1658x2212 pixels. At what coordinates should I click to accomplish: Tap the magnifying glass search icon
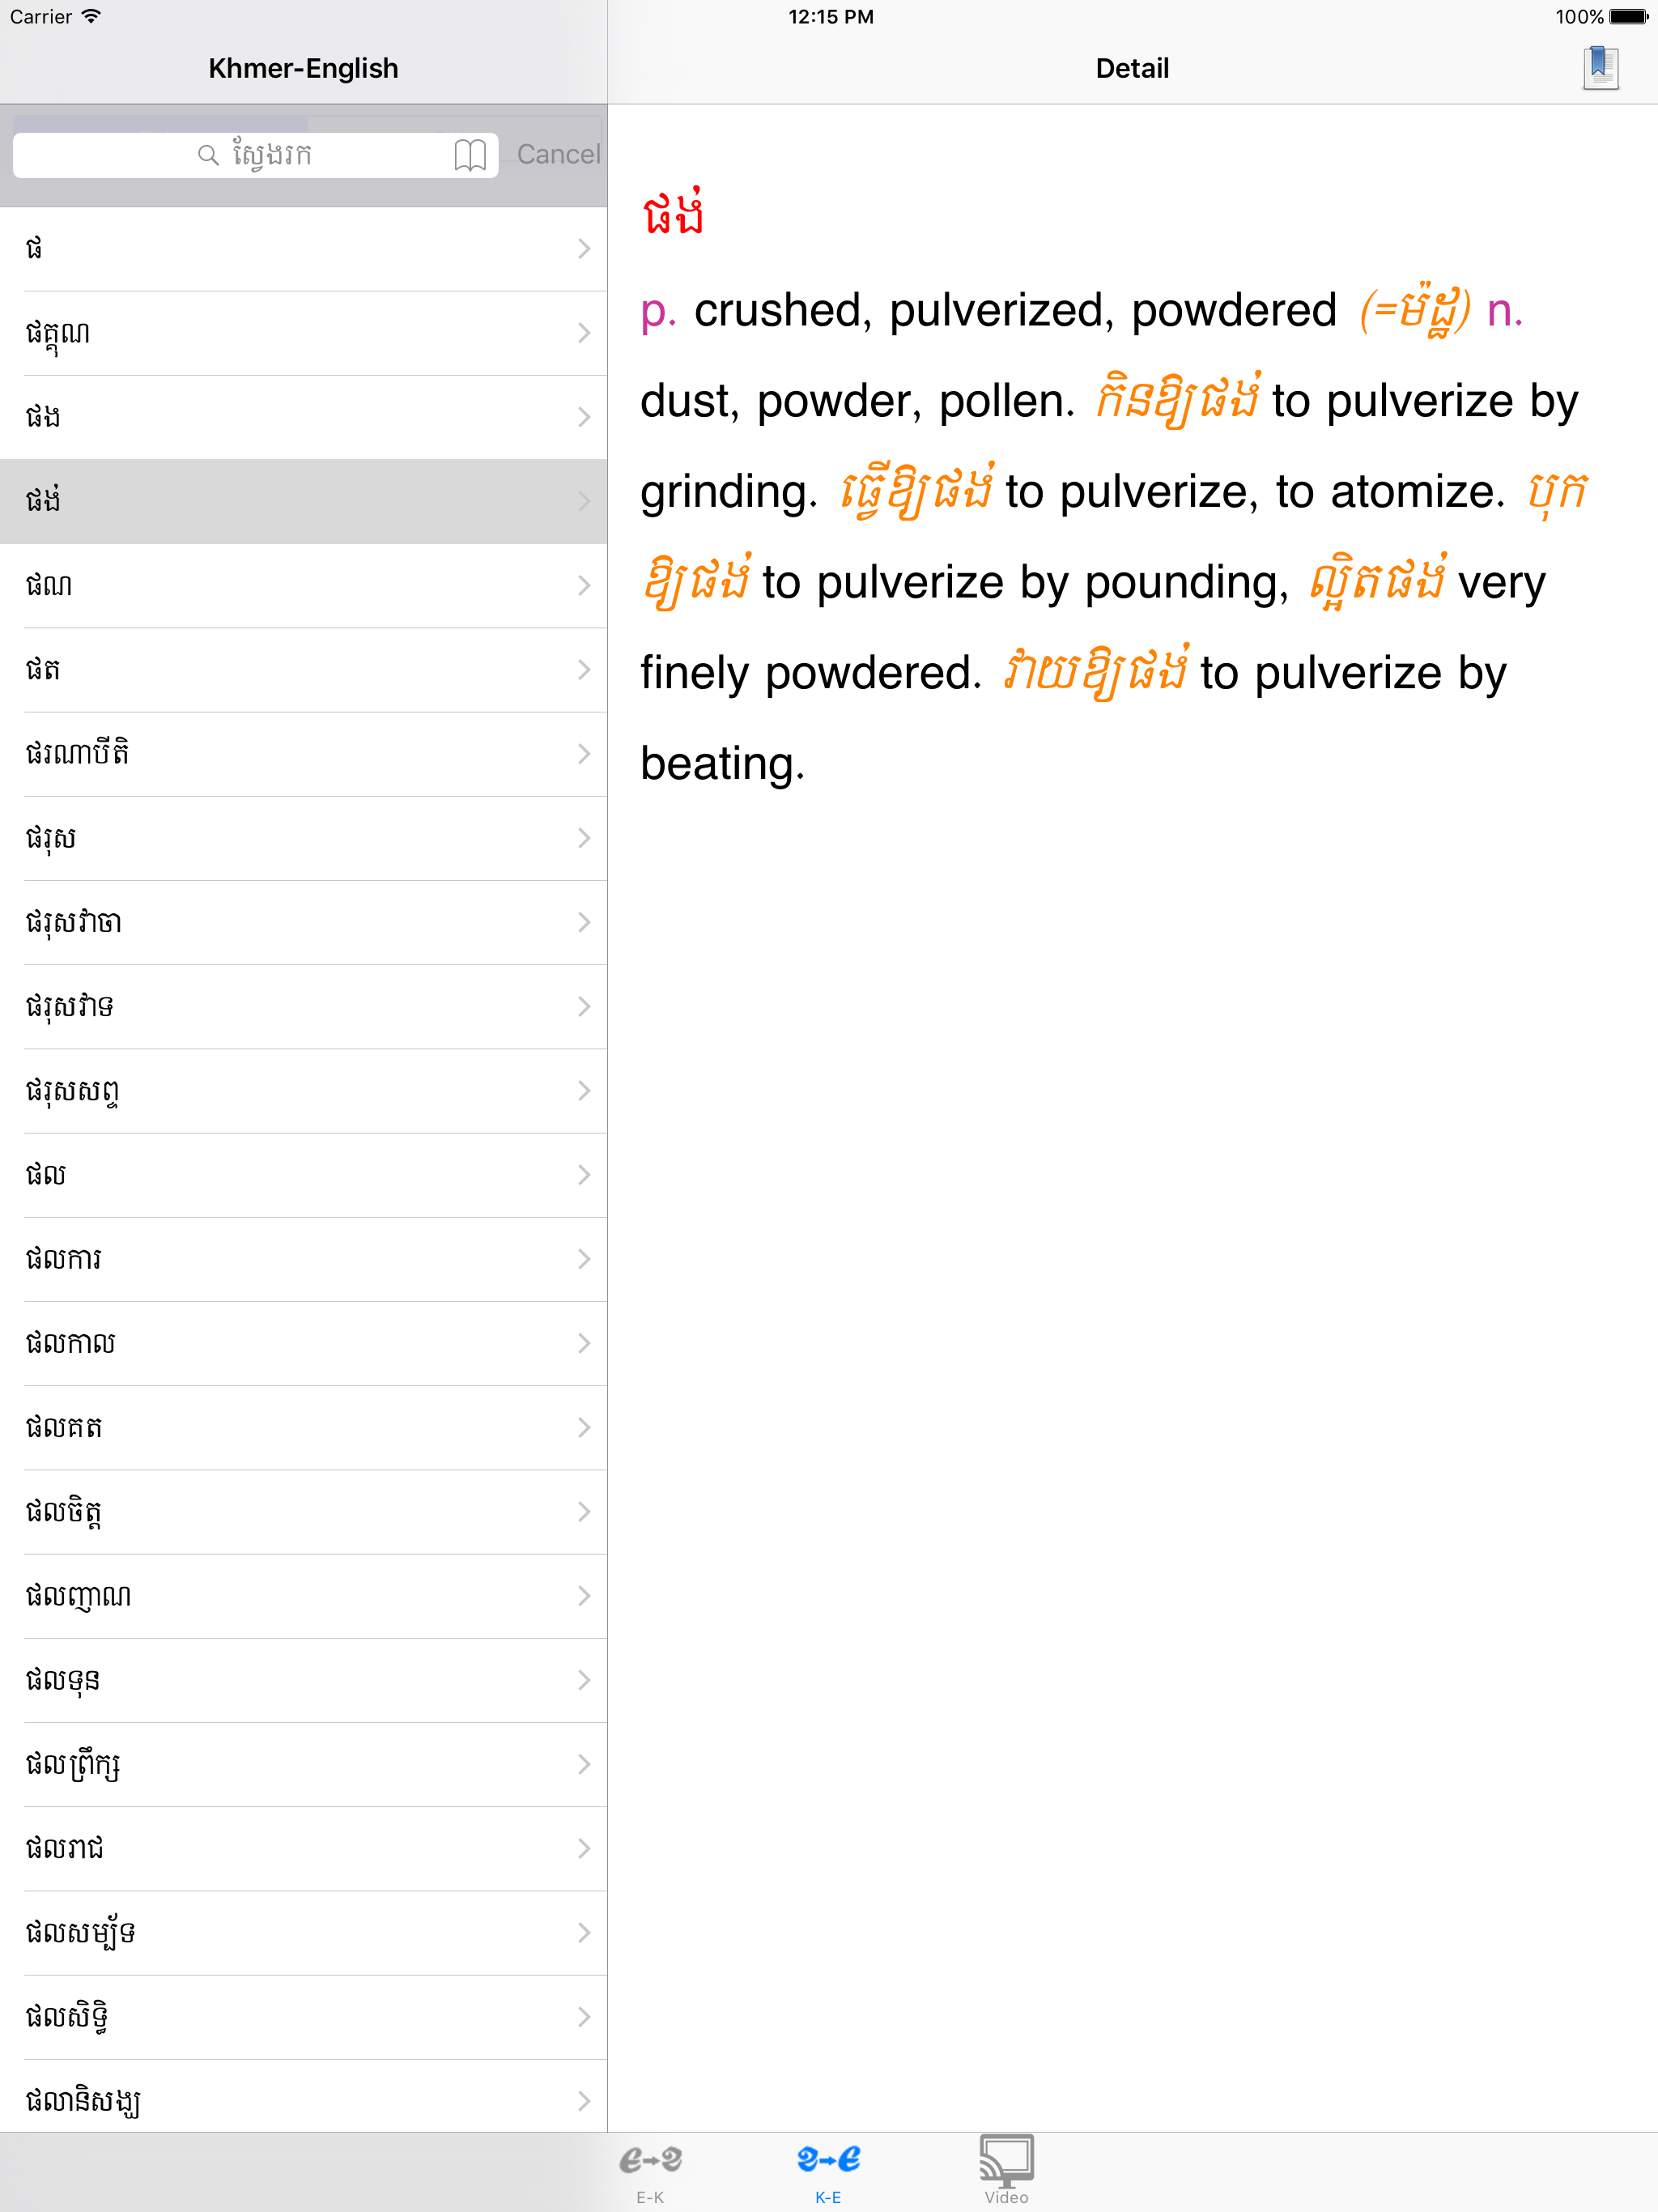(x=207, y=154)
